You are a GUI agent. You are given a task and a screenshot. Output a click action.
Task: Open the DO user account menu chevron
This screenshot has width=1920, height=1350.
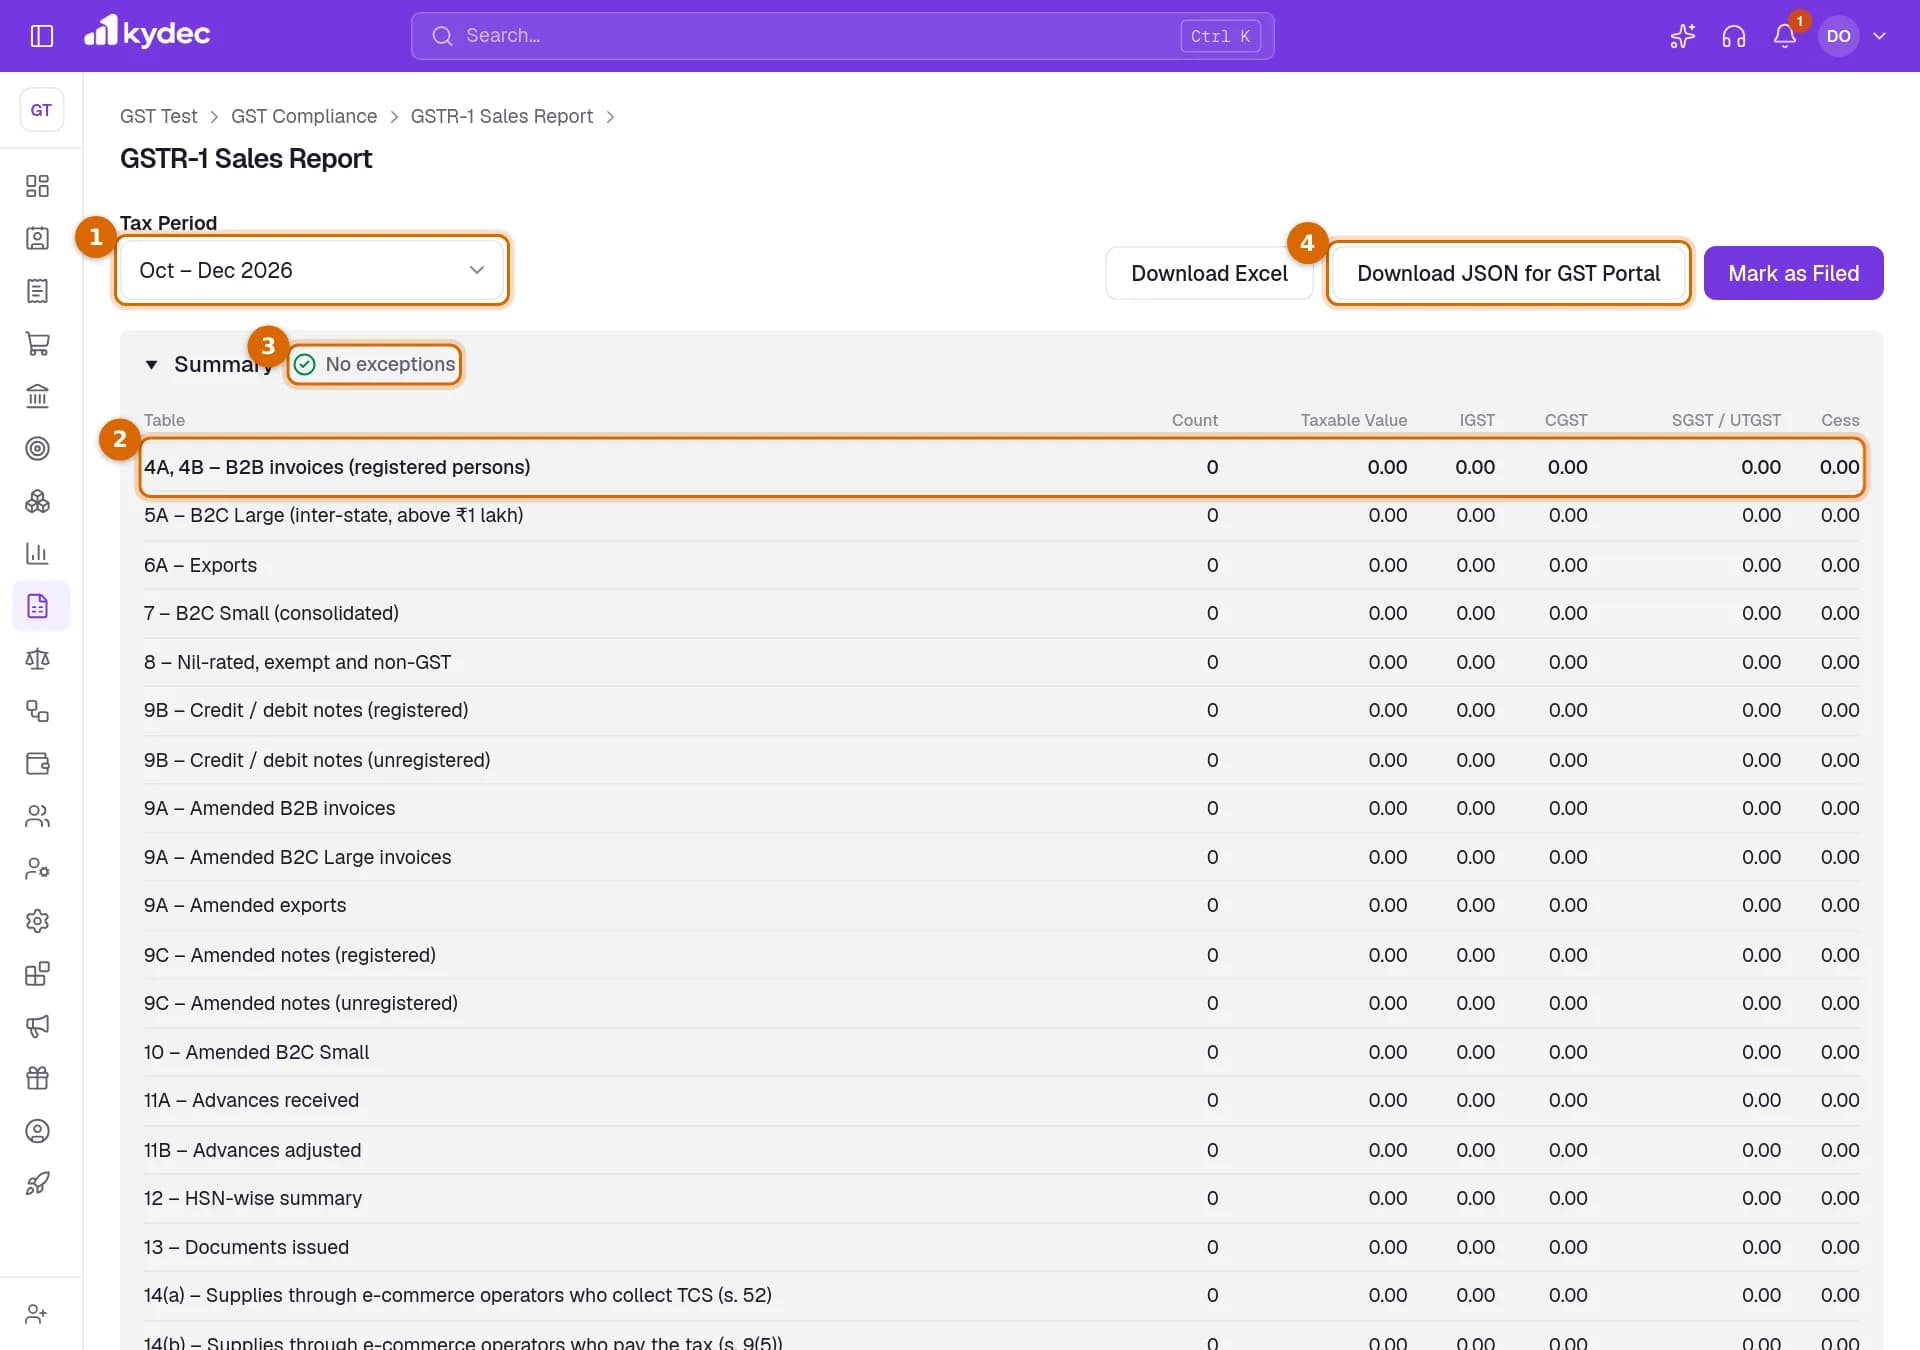click(x=1880, y=36)
